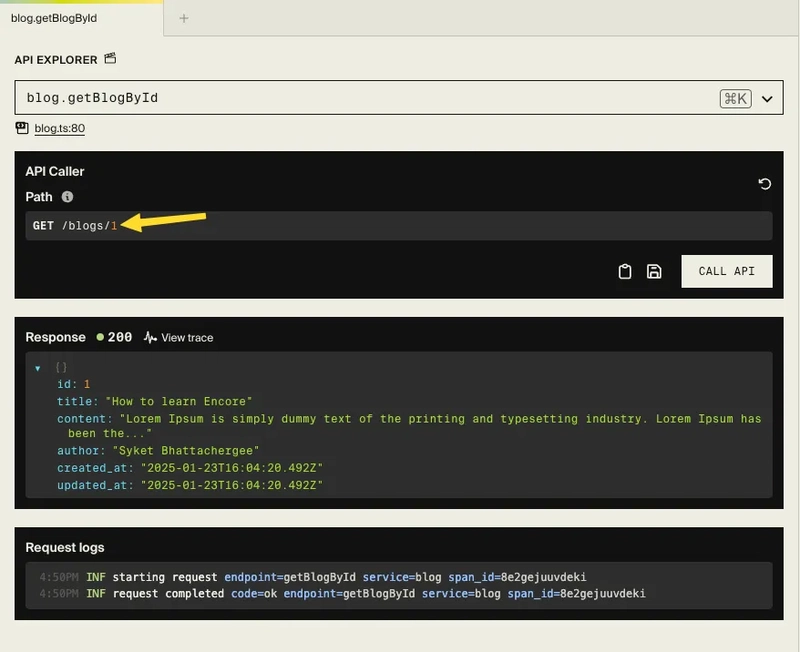Click the CALL API button
This screenshot has height=652, width=800.
(727, 271)
